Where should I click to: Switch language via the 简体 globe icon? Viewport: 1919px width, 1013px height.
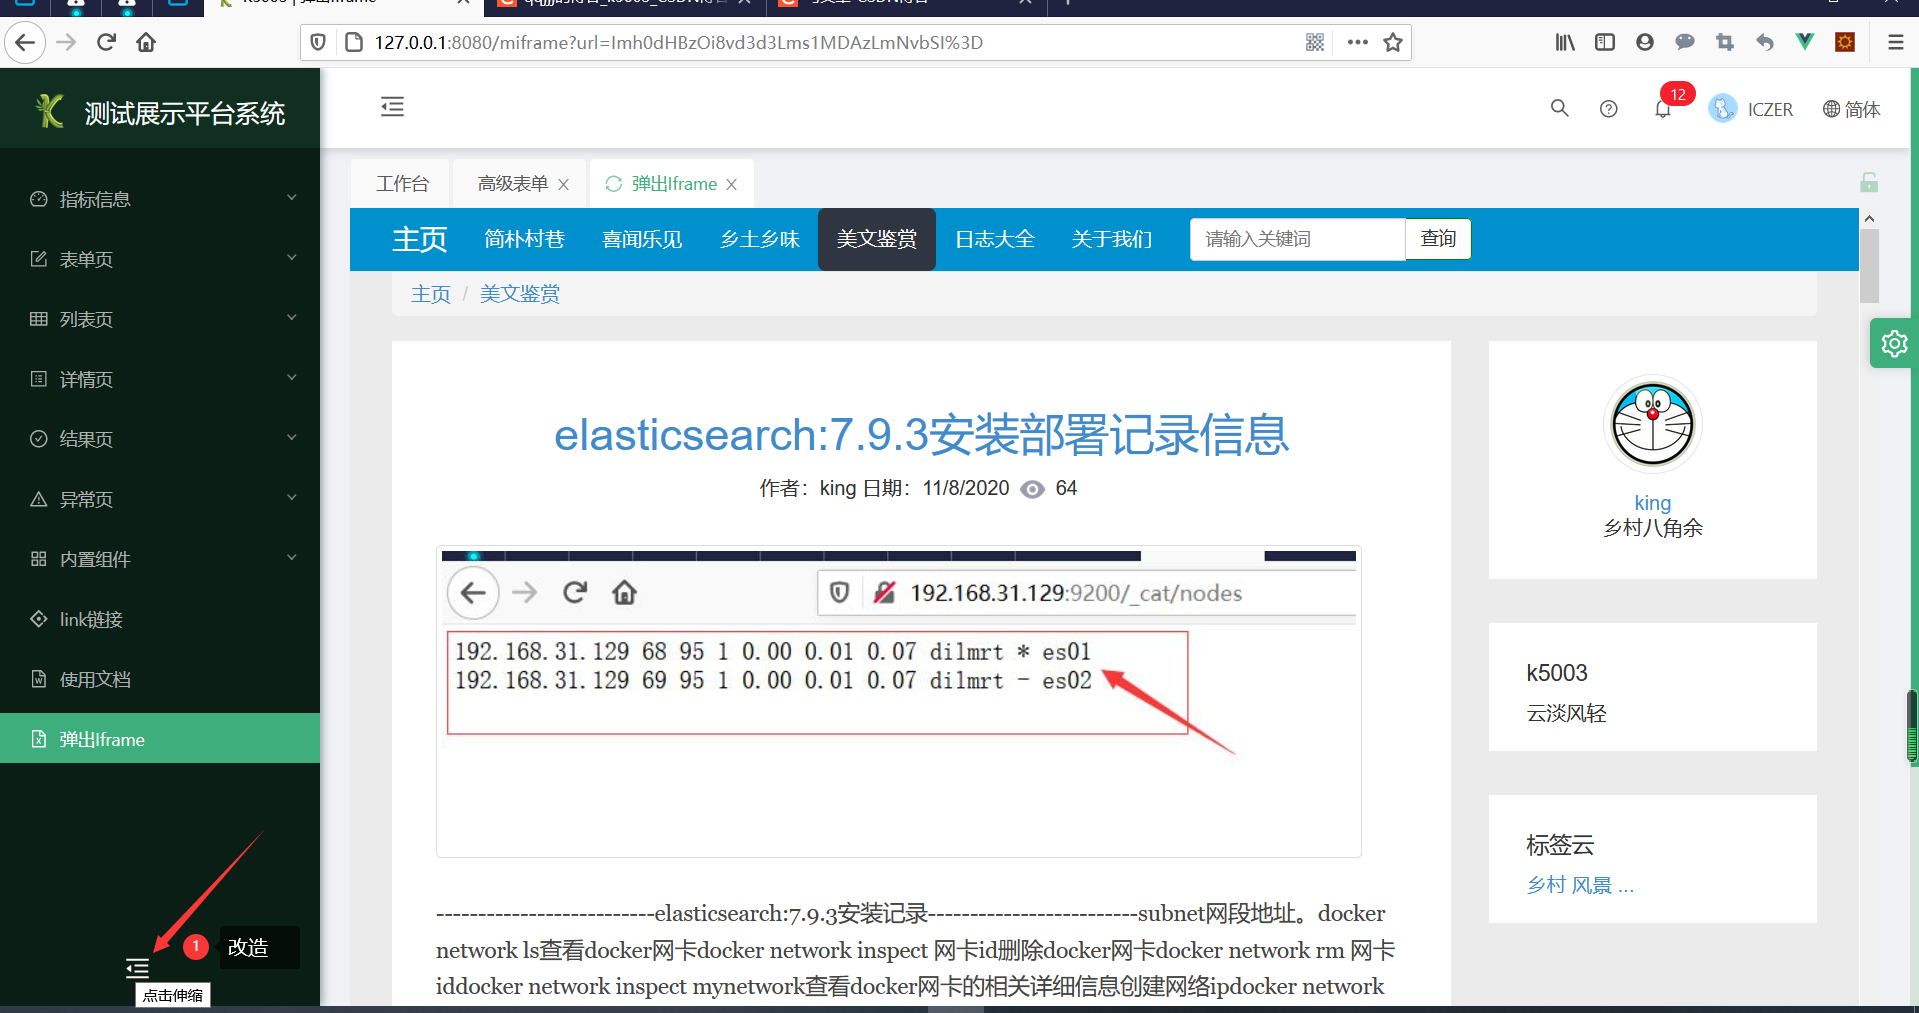tap(1851, 109)
